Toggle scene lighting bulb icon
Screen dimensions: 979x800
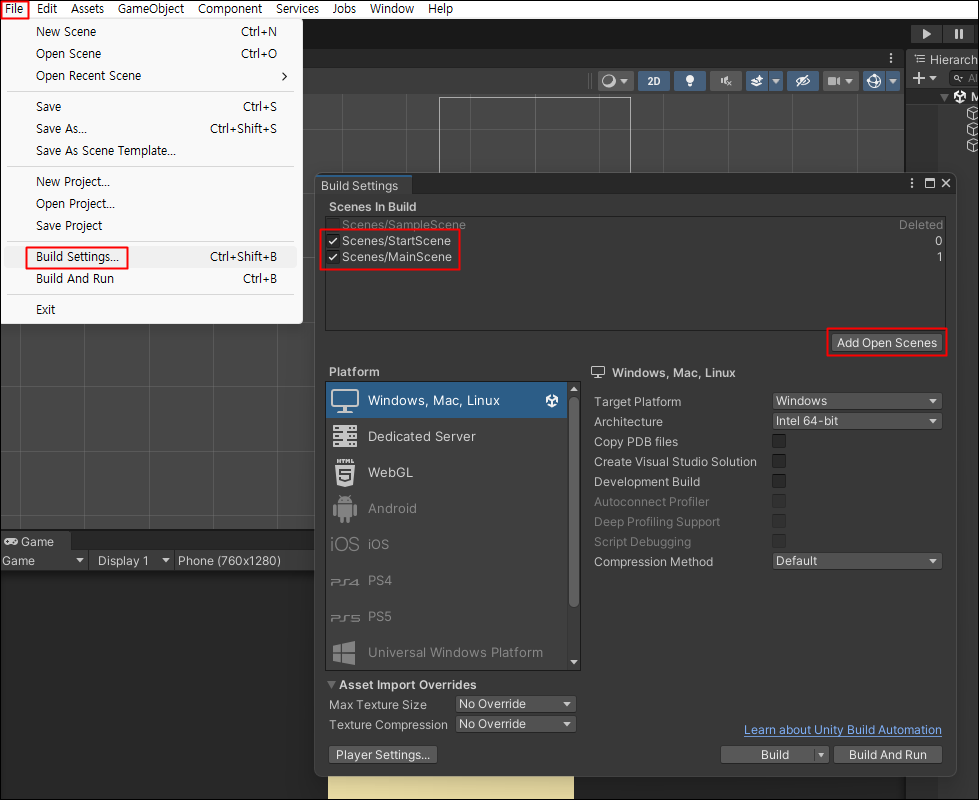click(x=690, y=81)
